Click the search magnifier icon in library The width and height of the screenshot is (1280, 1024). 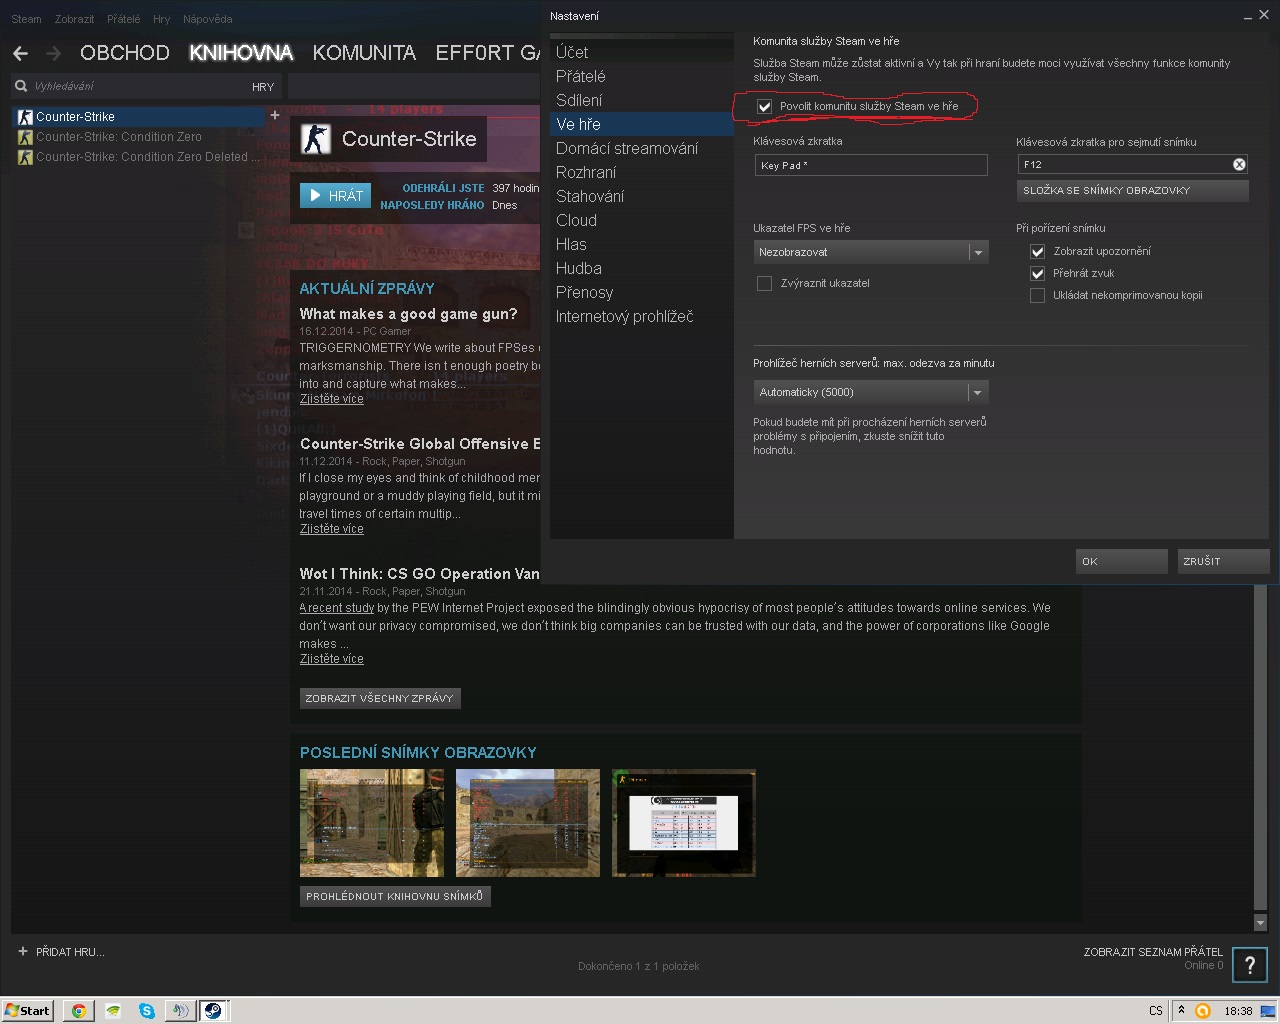[21, 86]
